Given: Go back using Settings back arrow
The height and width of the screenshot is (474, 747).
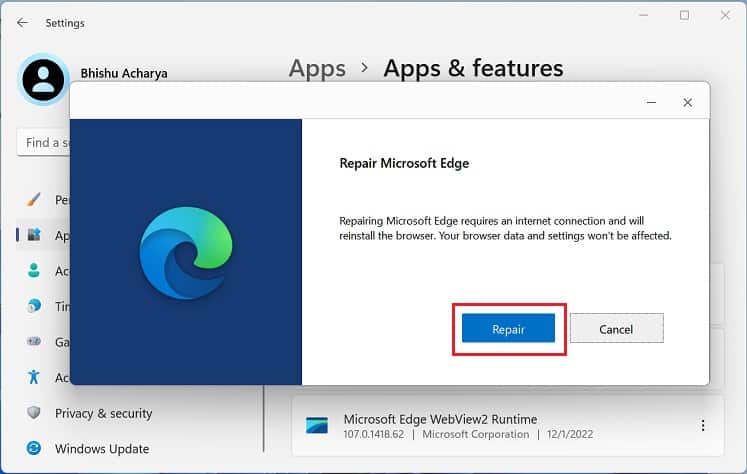Looking at the screenshot, I should 22,22.
